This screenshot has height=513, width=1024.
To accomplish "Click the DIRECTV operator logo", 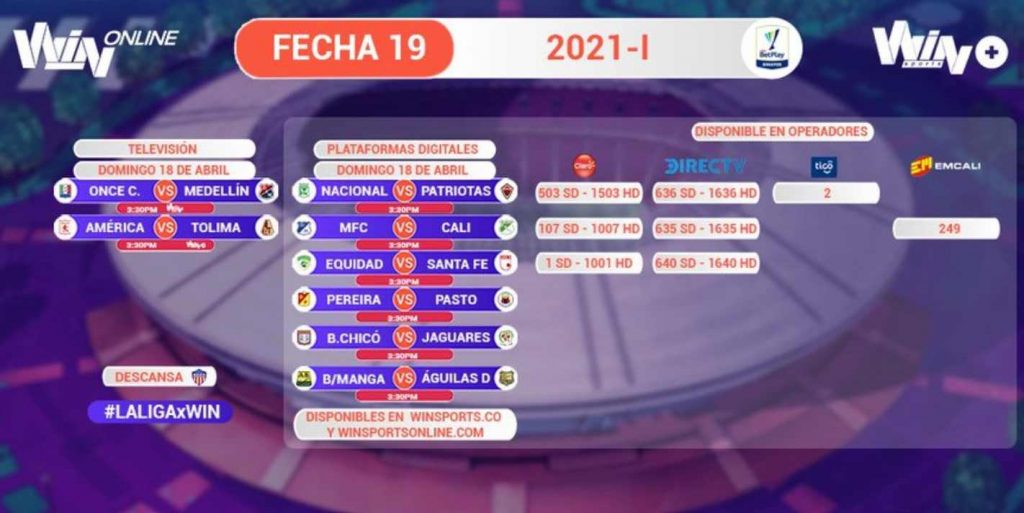I will point(705,166).
